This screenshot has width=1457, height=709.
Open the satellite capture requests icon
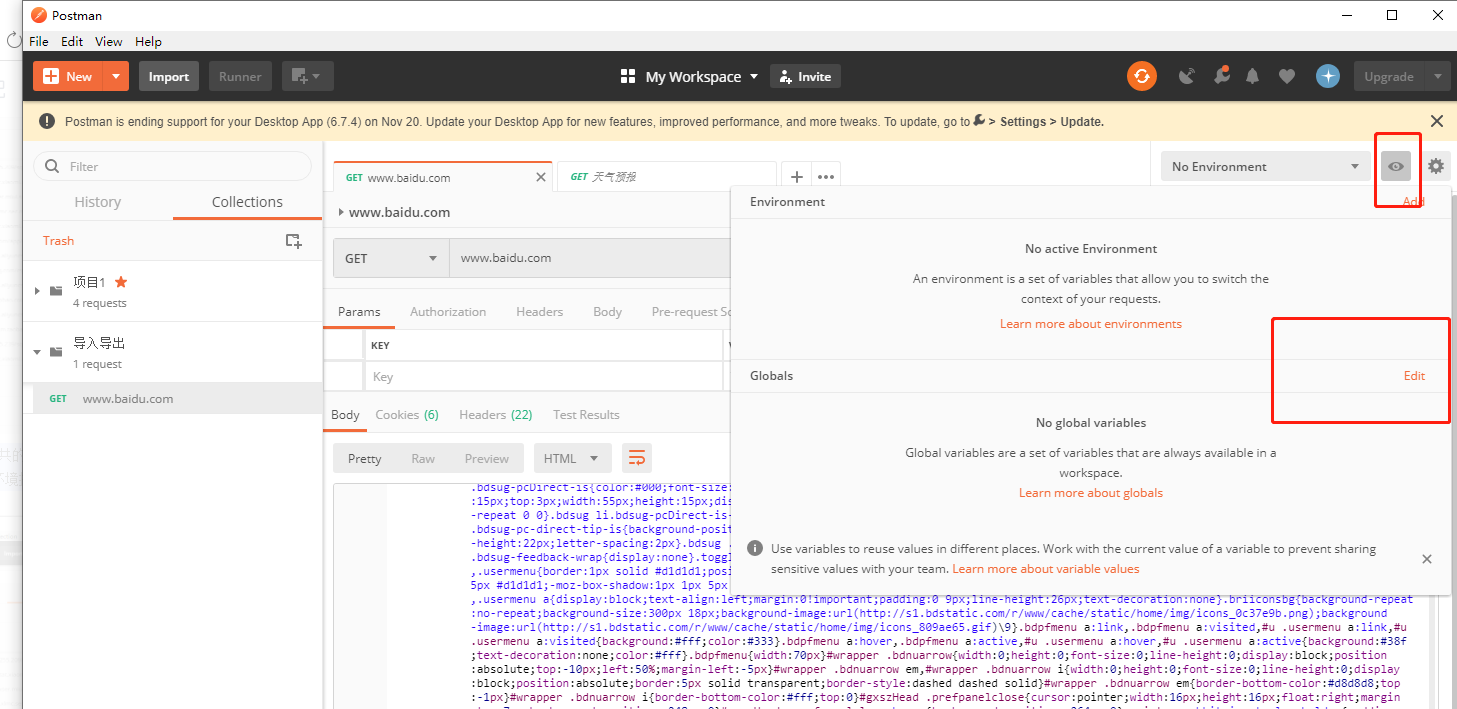[1187, 77]
